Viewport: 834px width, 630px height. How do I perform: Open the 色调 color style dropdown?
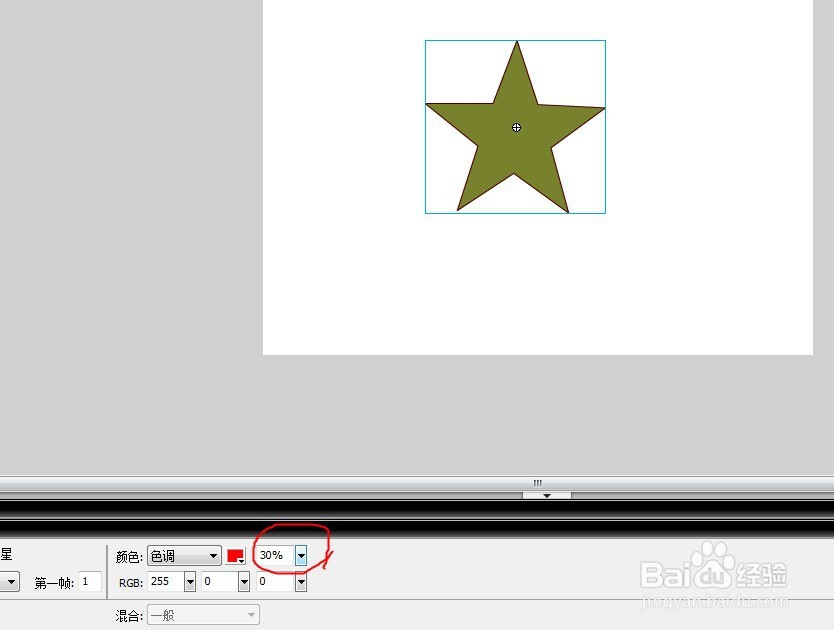coord(184,556)
